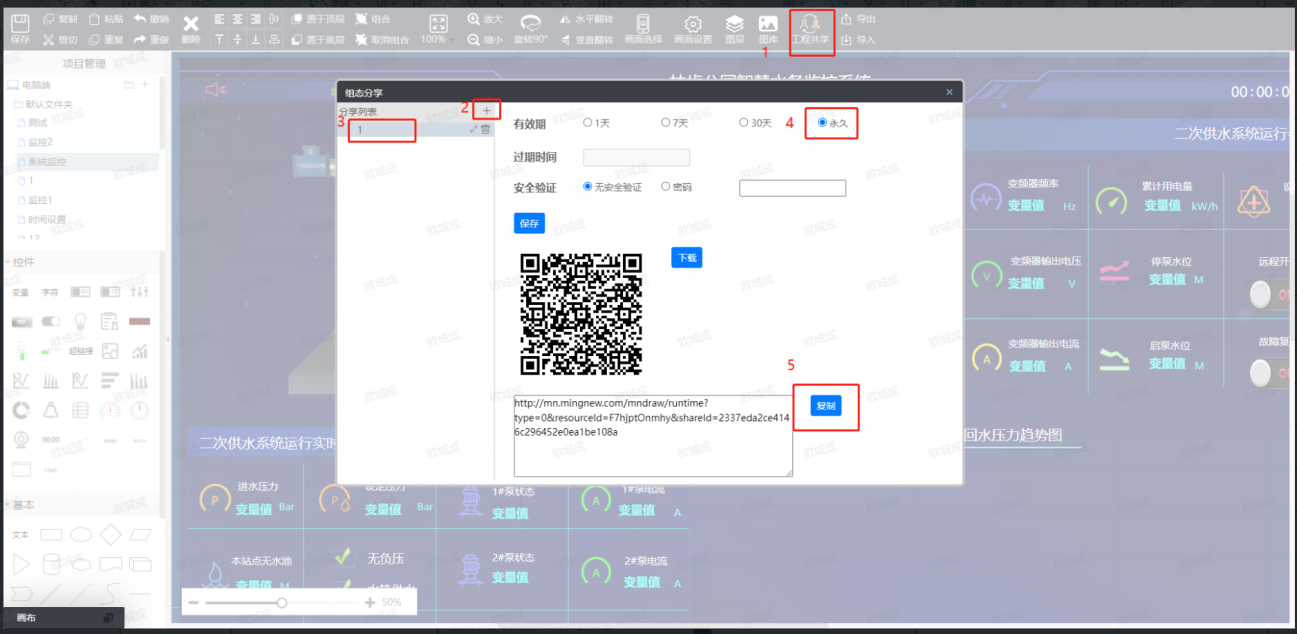1297x634 pixels.
Task: Click the 复制 copy toolbar item
Action: coord(61,19)
